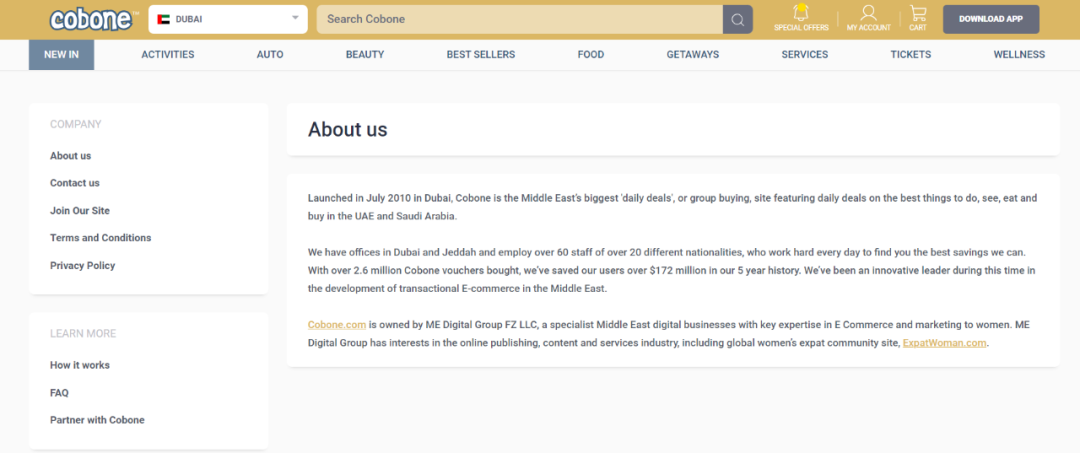The height and width of the screenshot is (453, 1080).
Task: Browse the Getaways category
Action: click(693, 55)
